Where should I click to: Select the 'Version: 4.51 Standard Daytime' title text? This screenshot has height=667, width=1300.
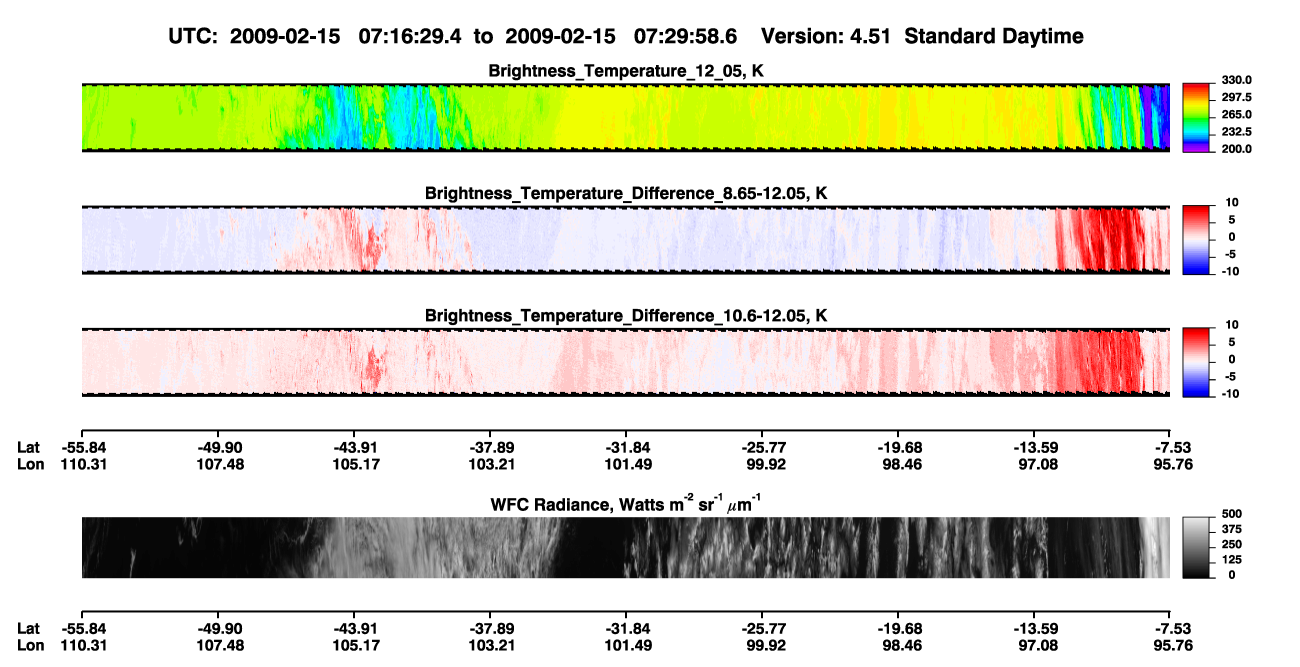(x=922, y=36)
